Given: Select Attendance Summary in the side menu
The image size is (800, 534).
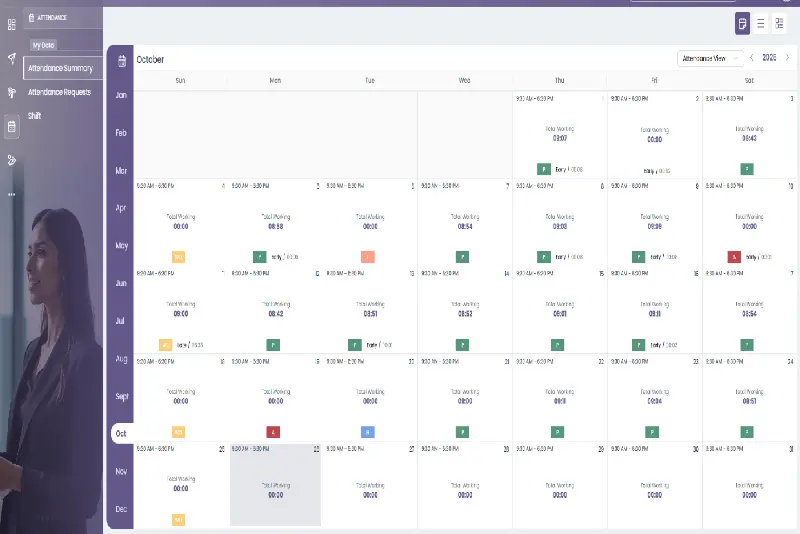Looking at the screenshot, I should (63, 68).
